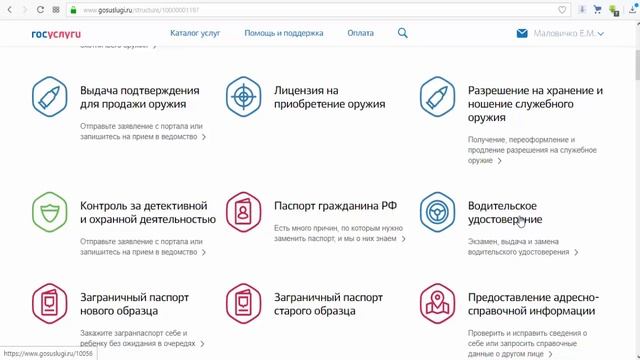Click the chevron after passport replacement description

tap(403, 239)
